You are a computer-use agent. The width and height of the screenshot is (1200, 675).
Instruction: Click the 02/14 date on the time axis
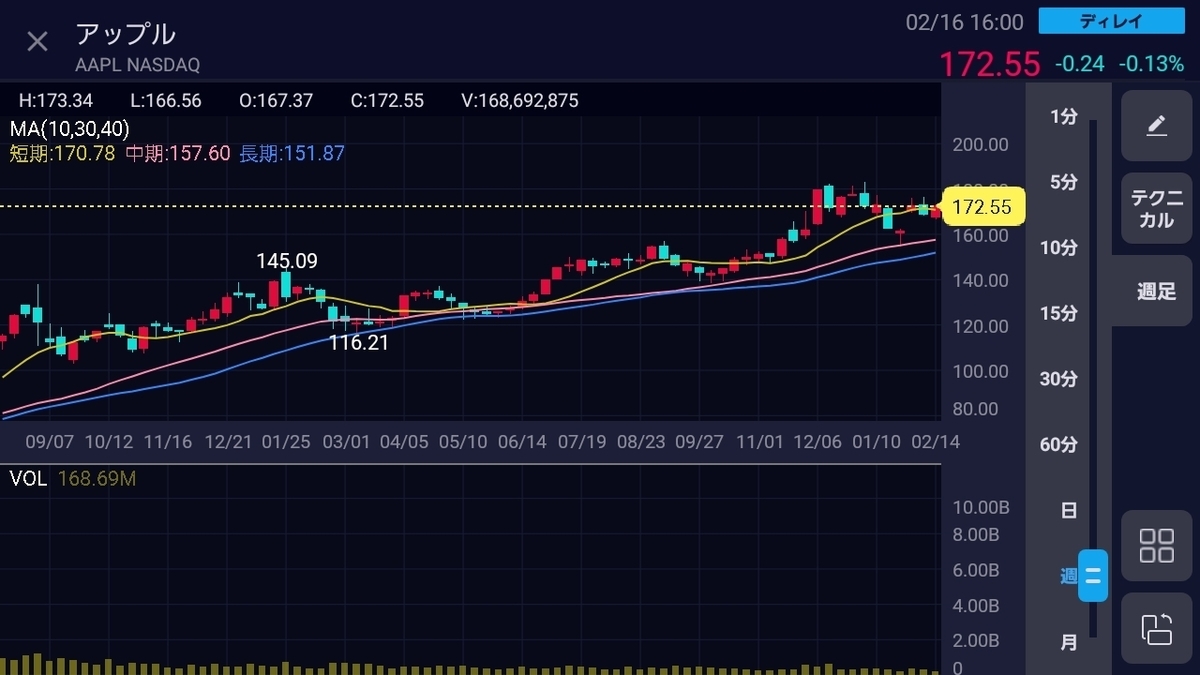[x=935, y=442]
